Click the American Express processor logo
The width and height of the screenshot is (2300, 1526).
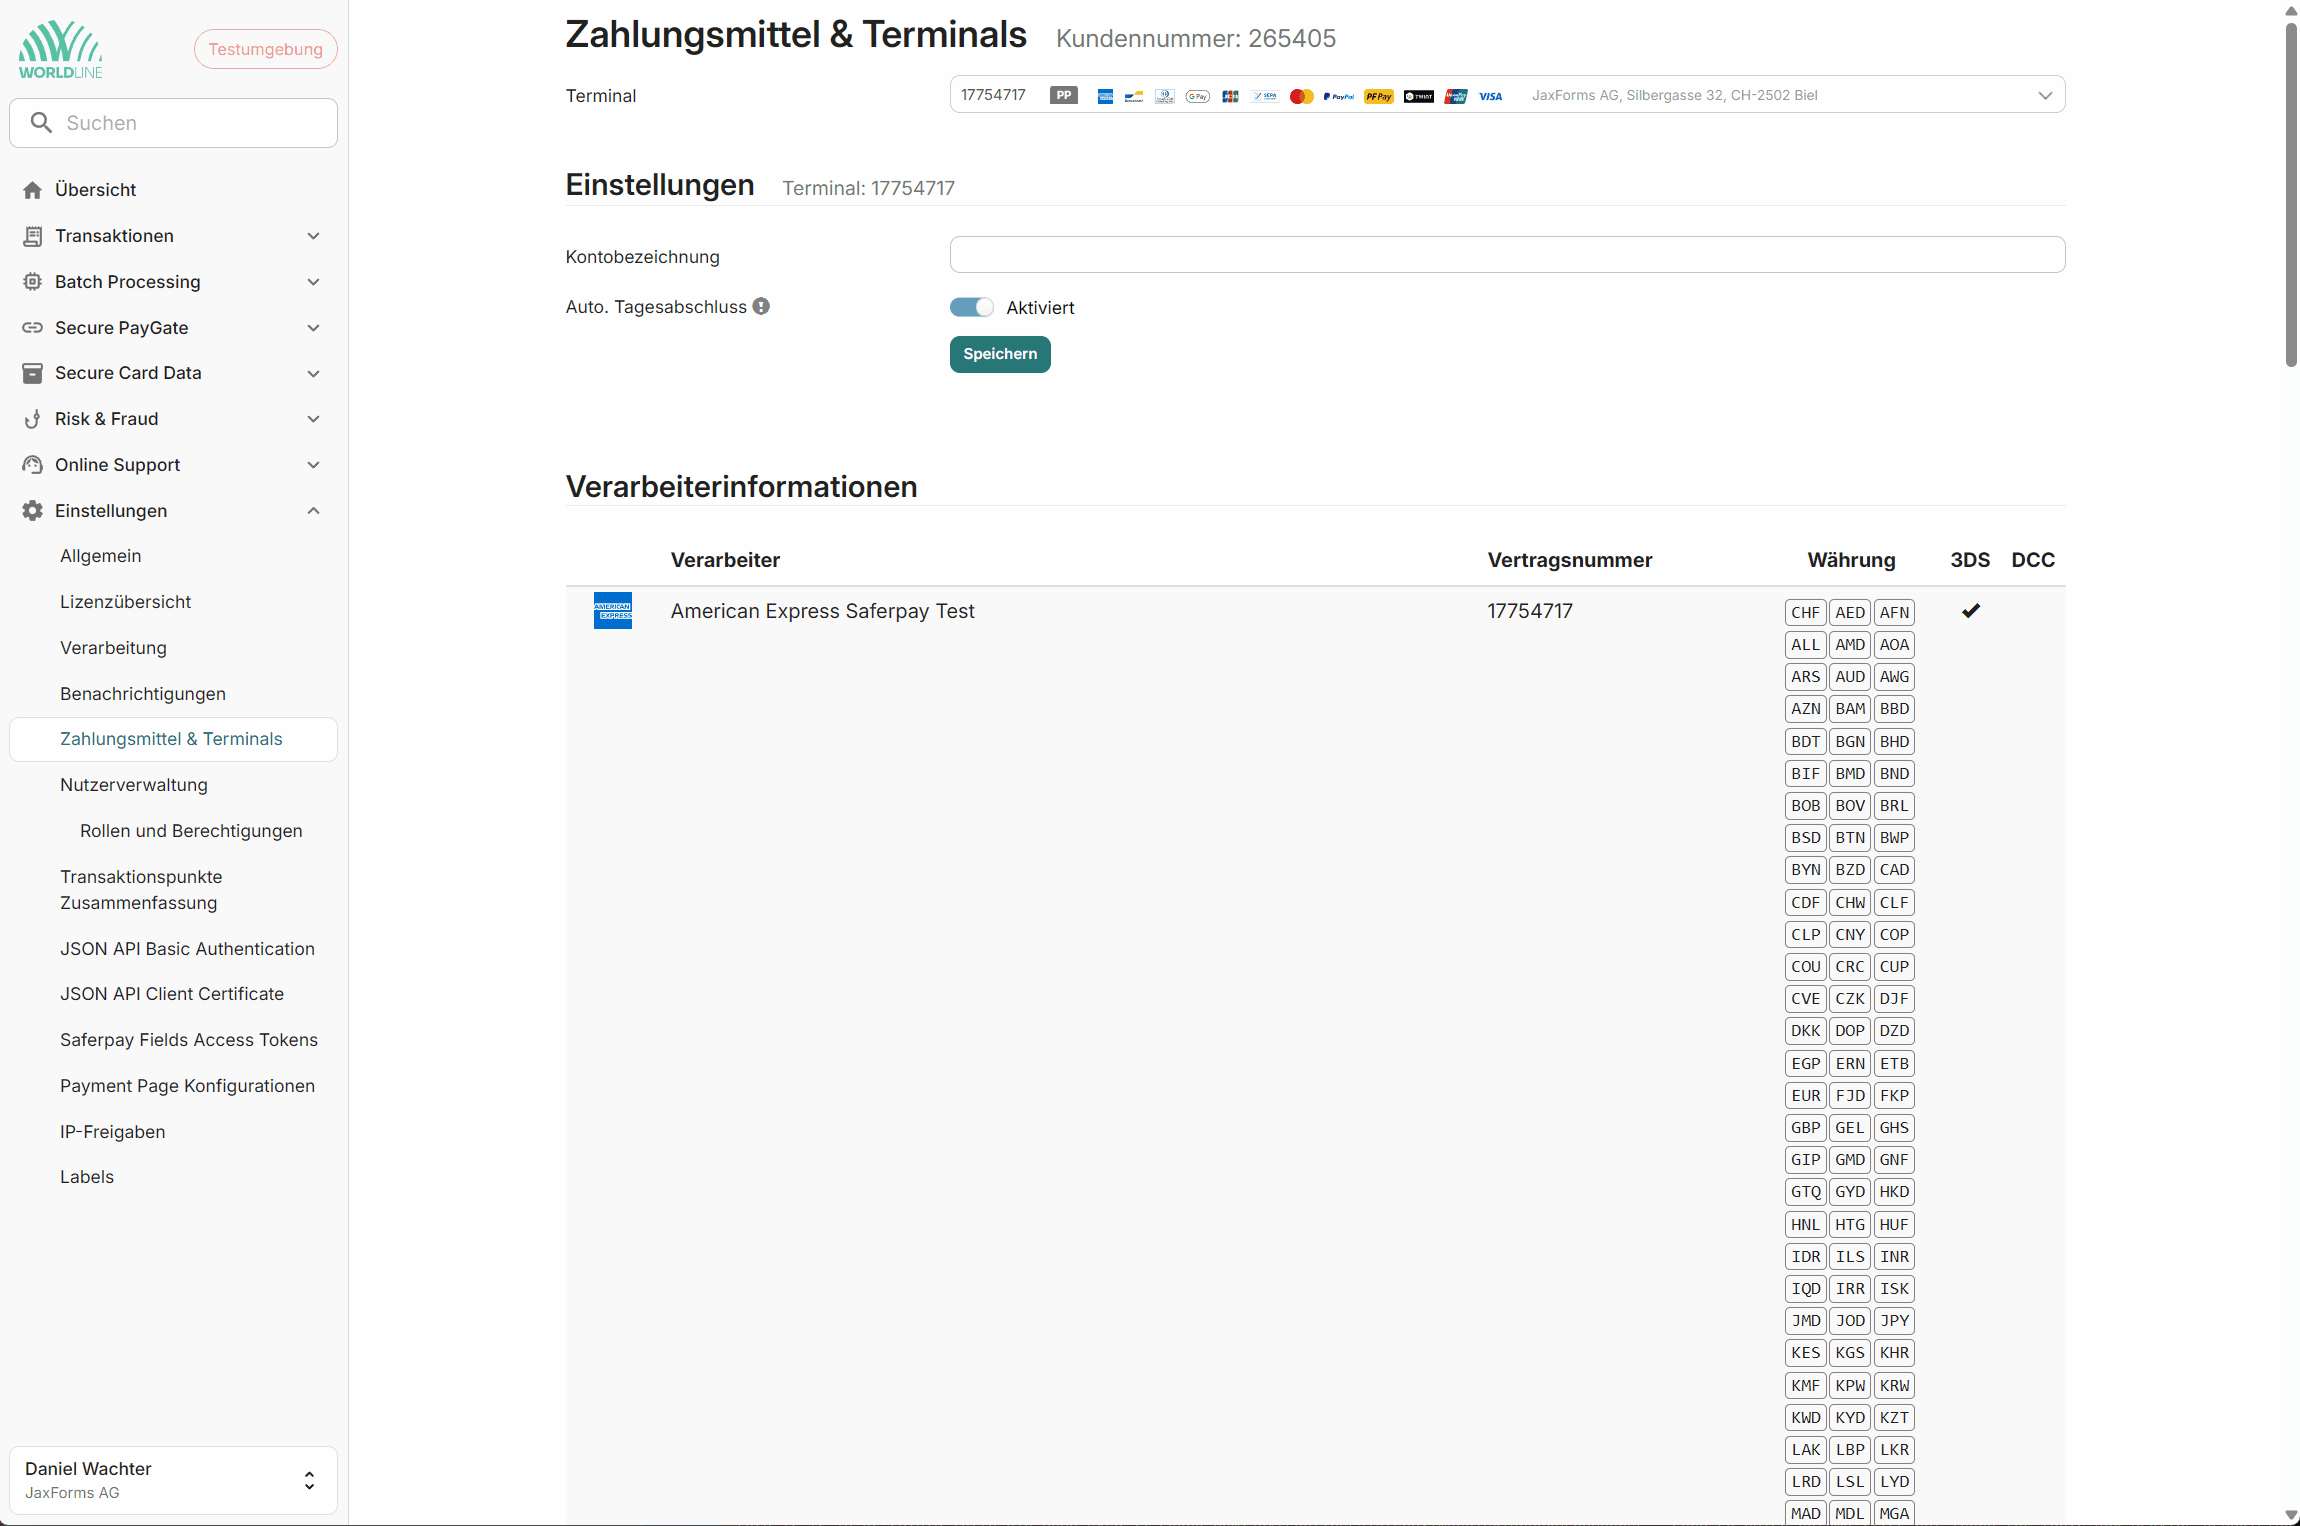pyautogui.click(x=612, y=611)
